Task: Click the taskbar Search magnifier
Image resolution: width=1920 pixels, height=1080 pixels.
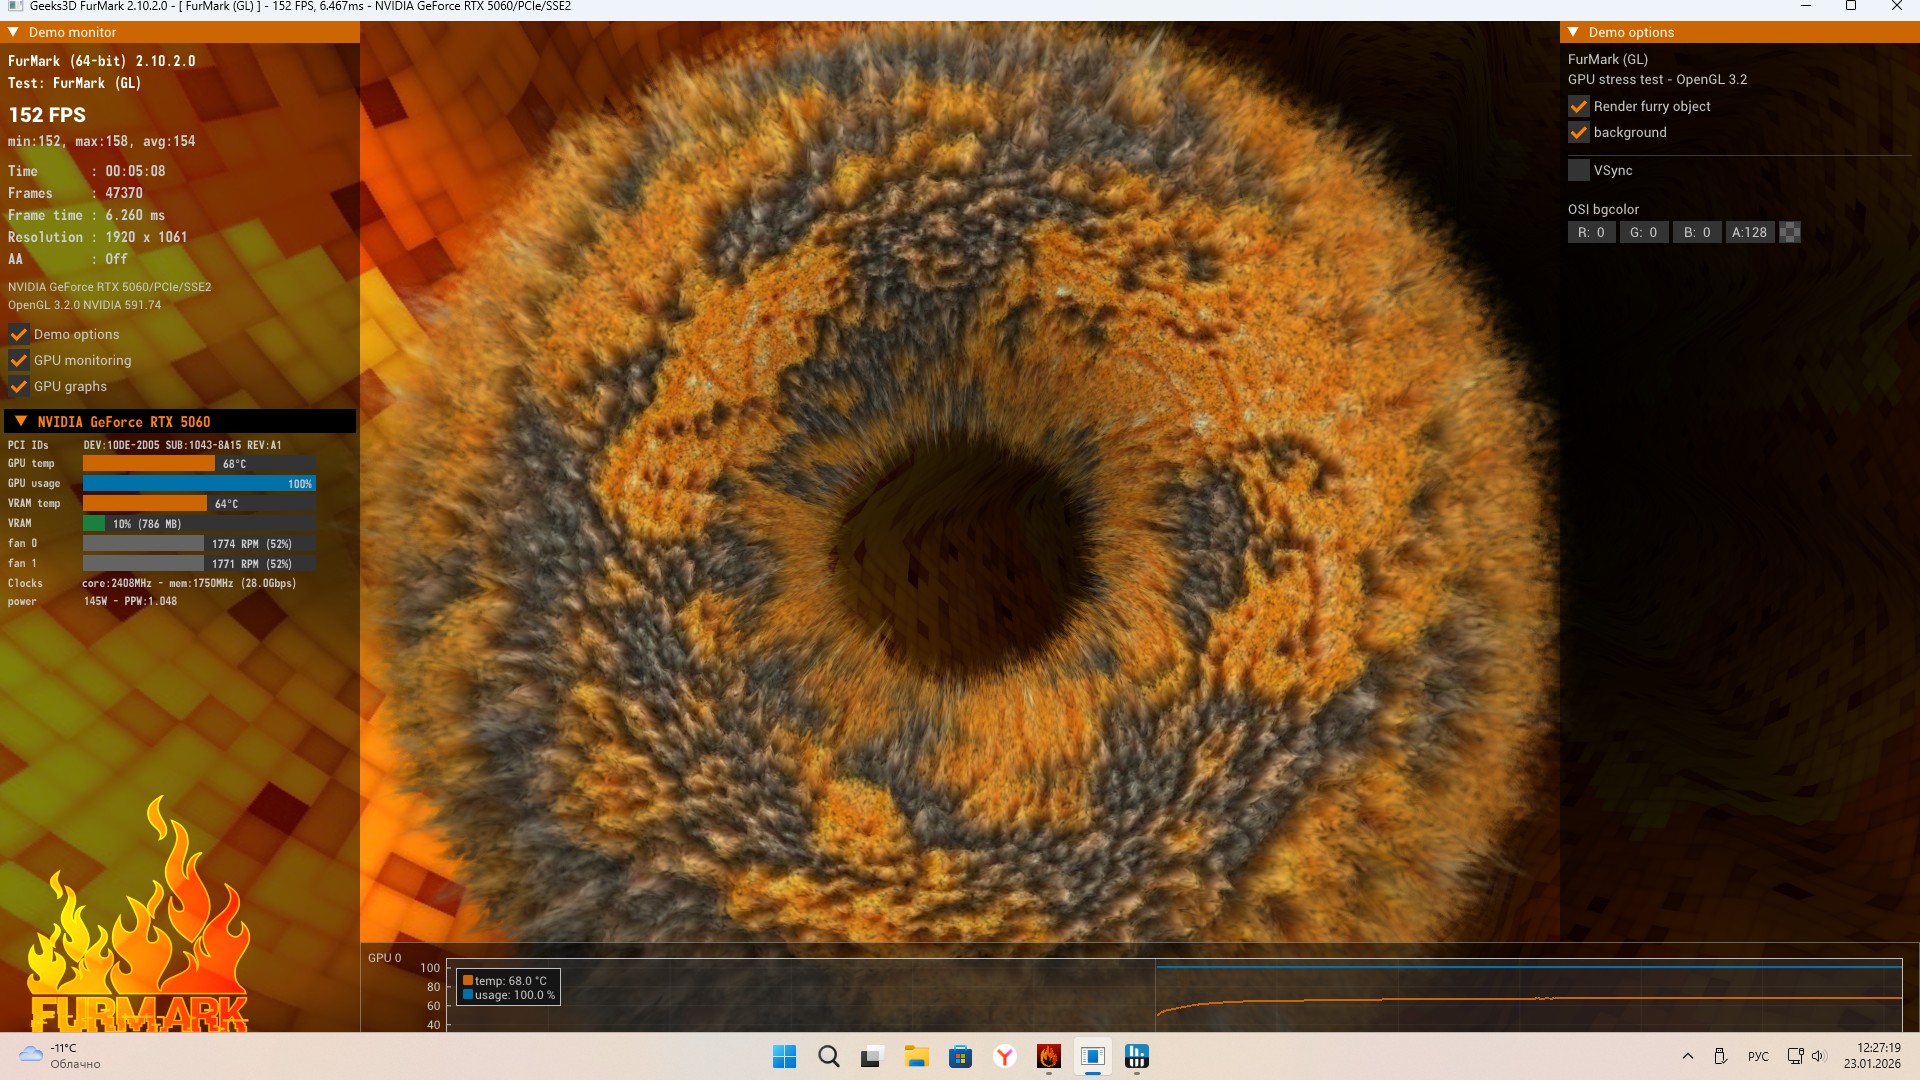Action: [x=829, y=1056]
